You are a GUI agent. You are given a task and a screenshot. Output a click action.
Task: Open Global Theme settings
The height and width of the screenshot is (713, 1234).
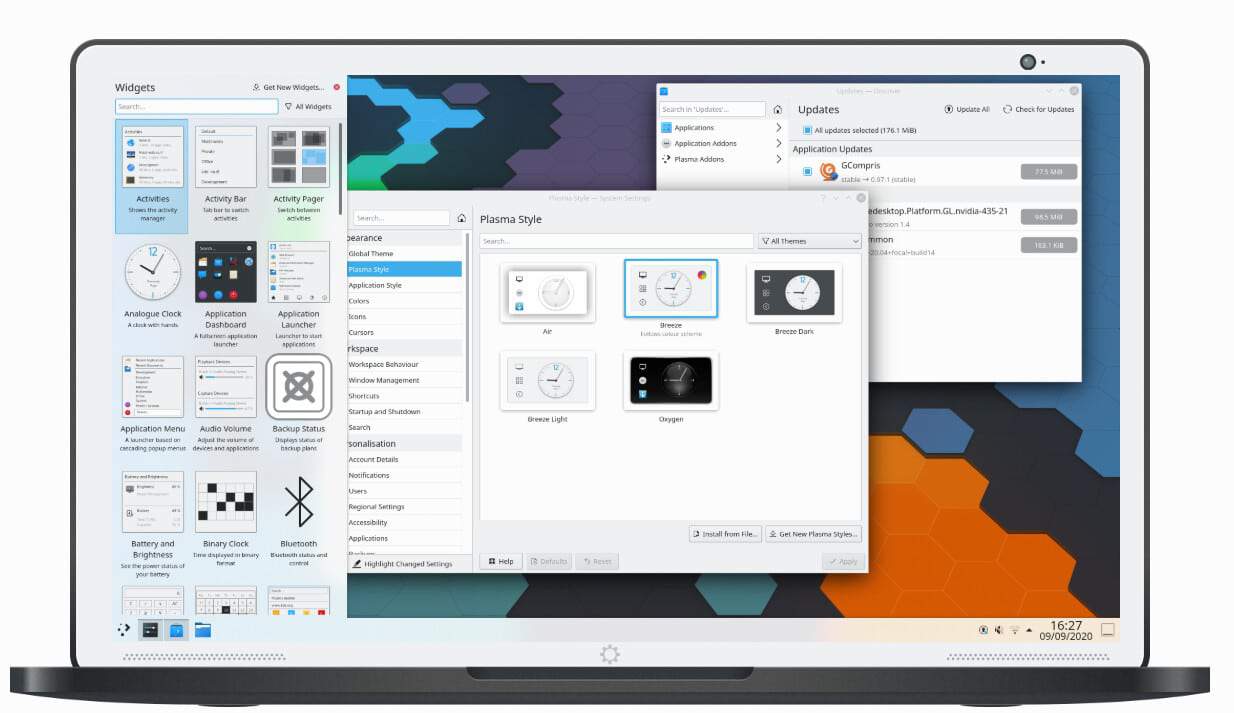[x=405, y=254]
